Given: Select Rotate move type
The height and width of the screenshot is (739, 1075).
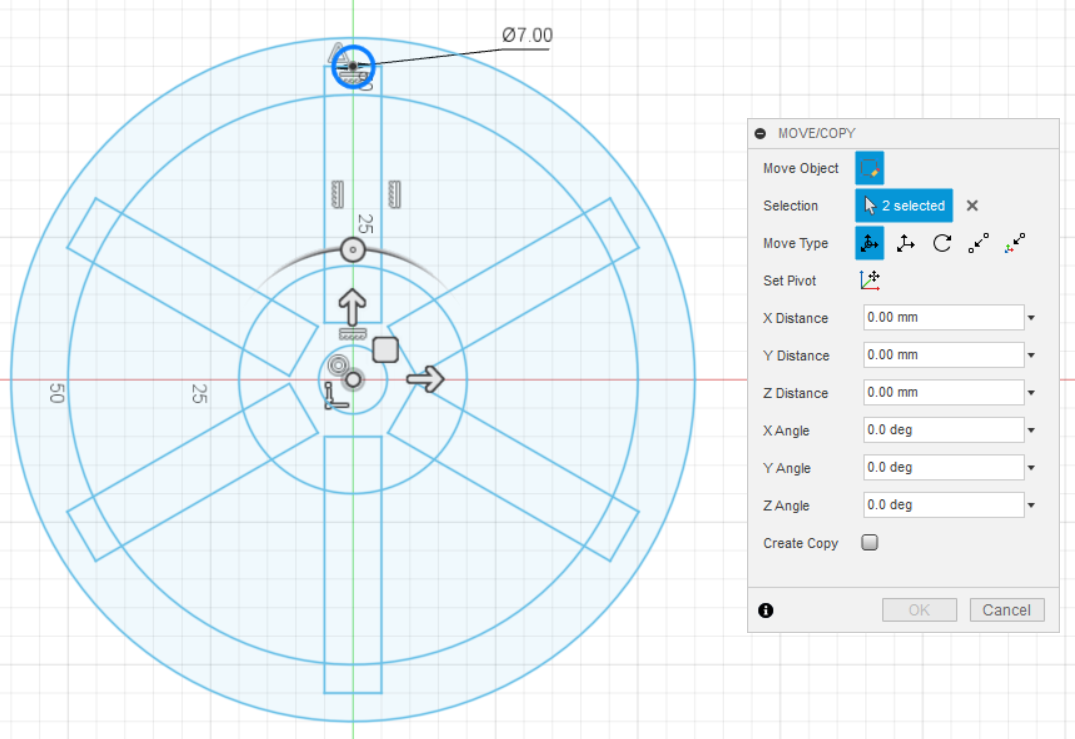Looking at the screenshot, I should pyautogui.click(x=942, y=243).
